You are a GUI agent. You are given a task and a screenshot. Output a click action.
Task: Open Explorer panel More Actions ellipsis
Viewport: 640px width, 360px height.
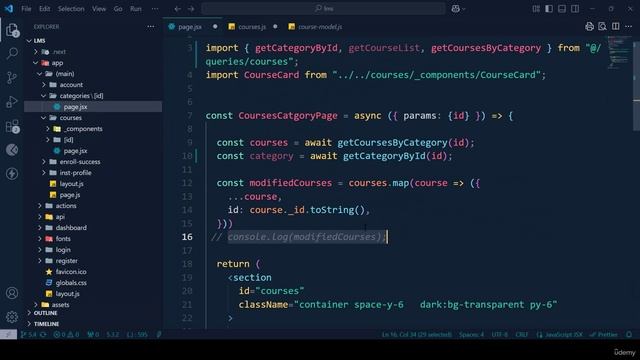pyautogui.click(x=151, y=27)
